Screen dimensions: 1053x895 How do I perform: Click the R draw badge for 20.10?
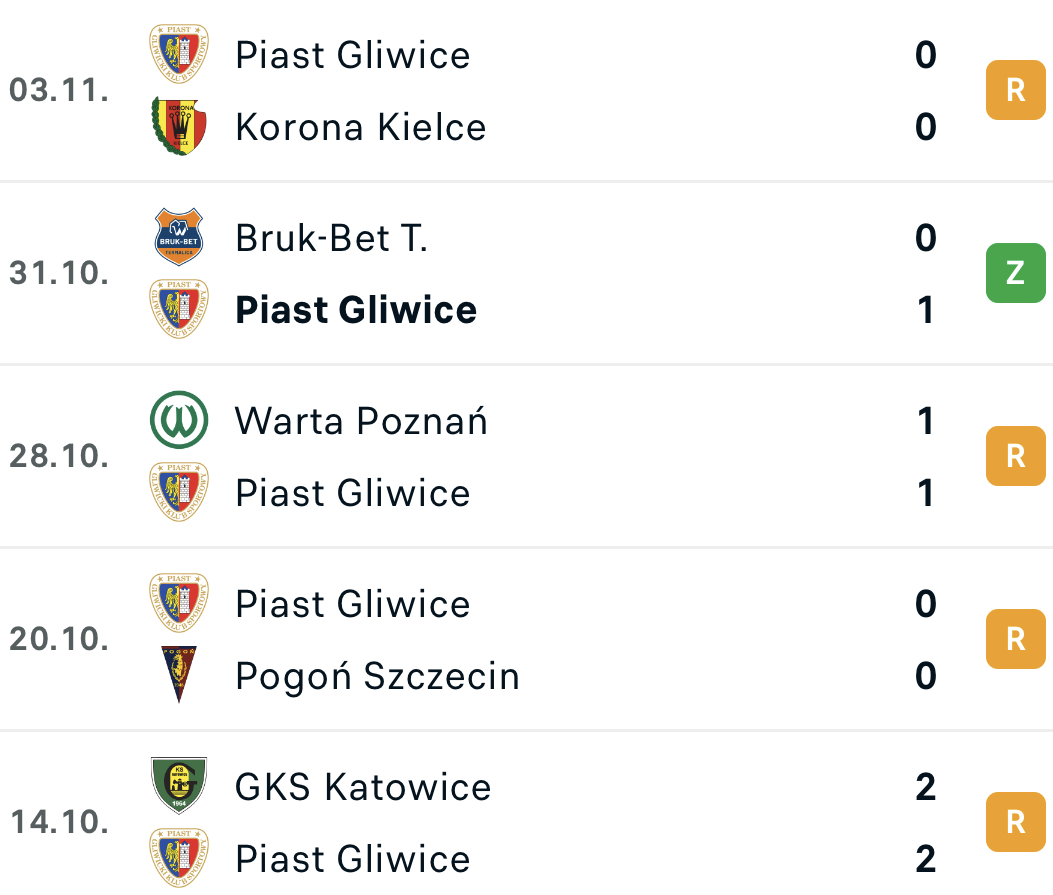coord(1015,639)
